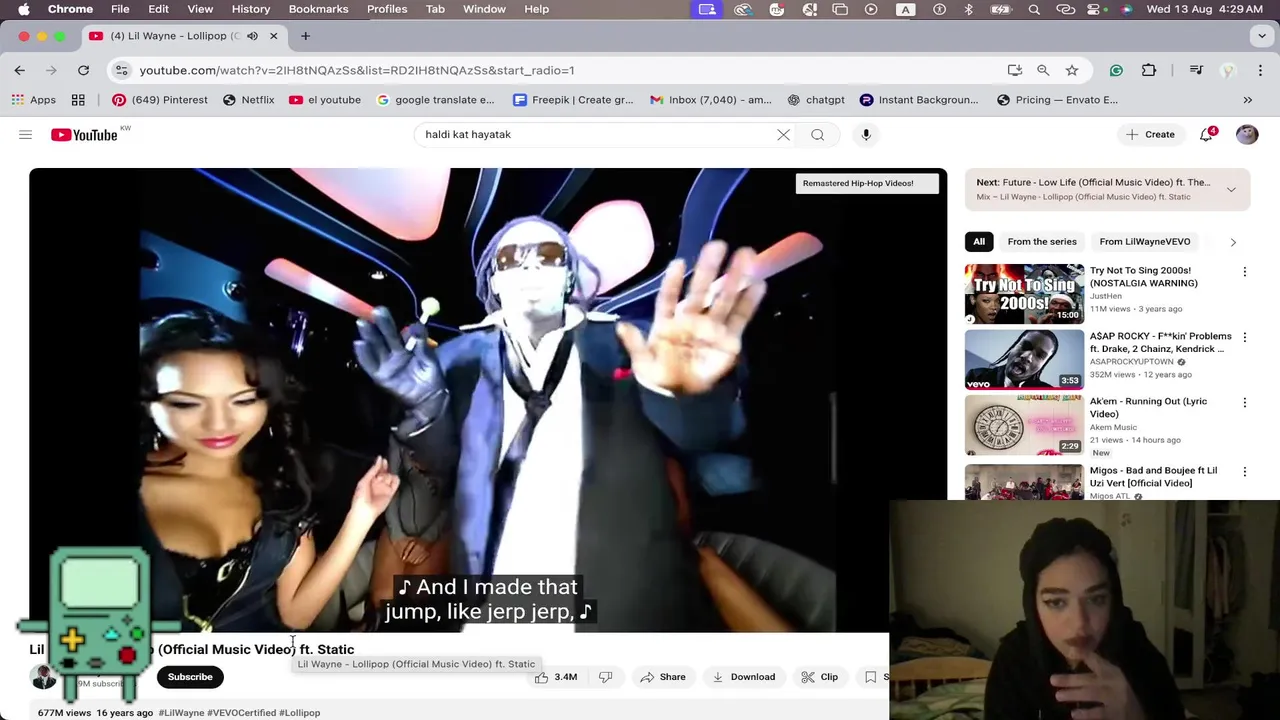Start voice search with the microphone
Viewport: 1280px width, 720px height.
tap(866, 134)
